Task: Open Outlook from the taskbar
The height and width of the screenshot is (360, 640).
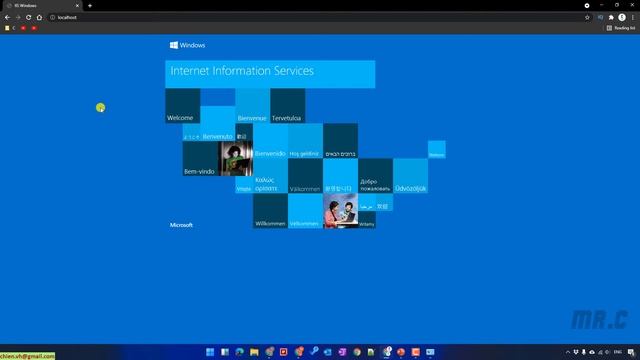Action: pos(328,352)
